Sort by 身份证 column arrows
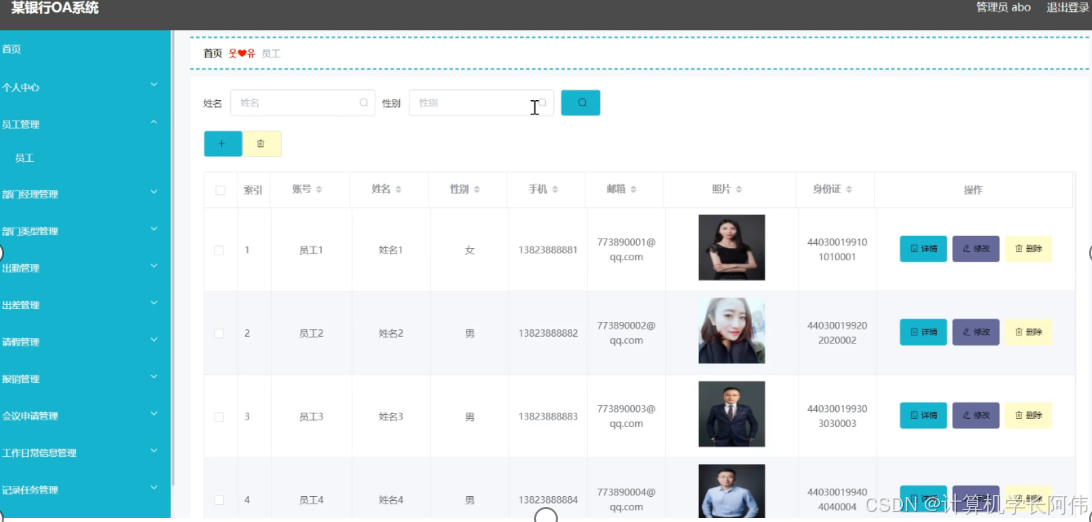1092x522 pixels. (849, 189)
